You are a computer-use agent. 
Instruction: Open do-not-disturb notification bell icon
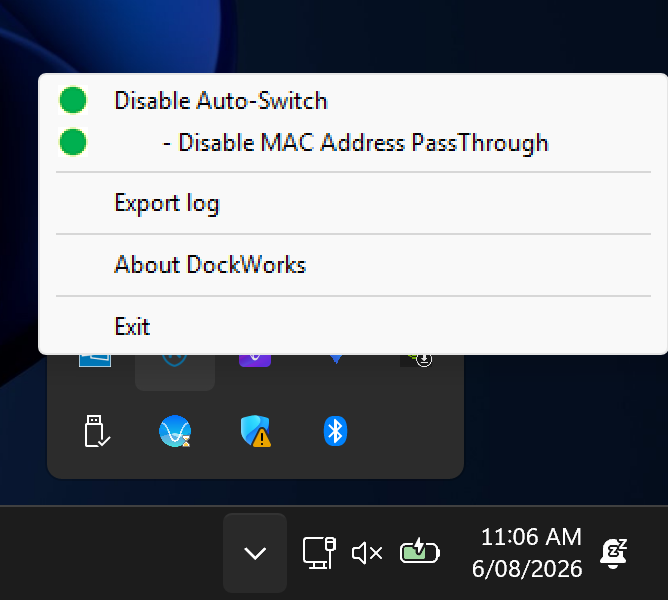(613, 553)
